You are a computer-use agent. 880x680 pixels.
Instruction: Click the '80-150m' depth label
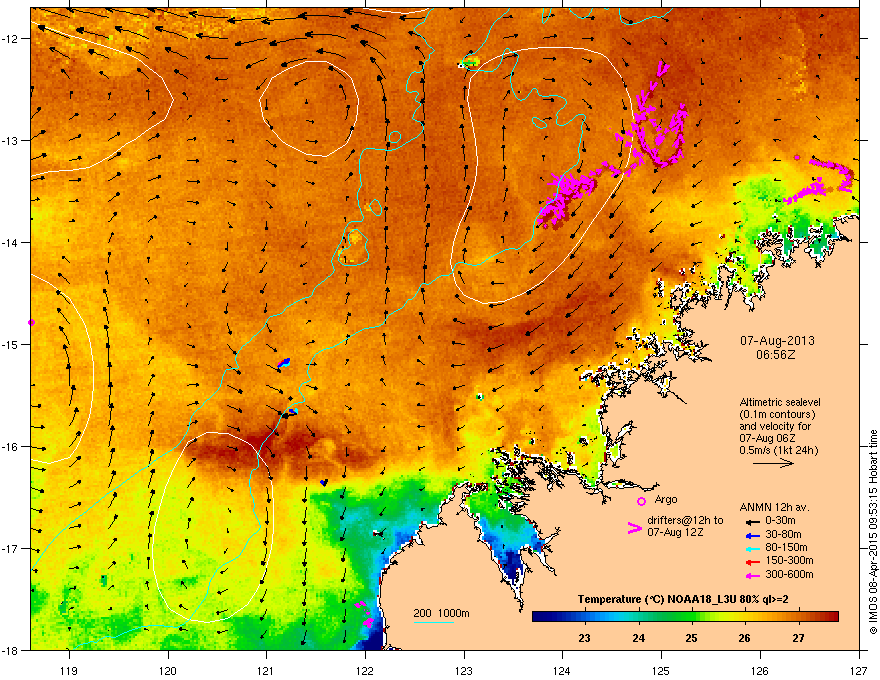[x=786, y=548]
